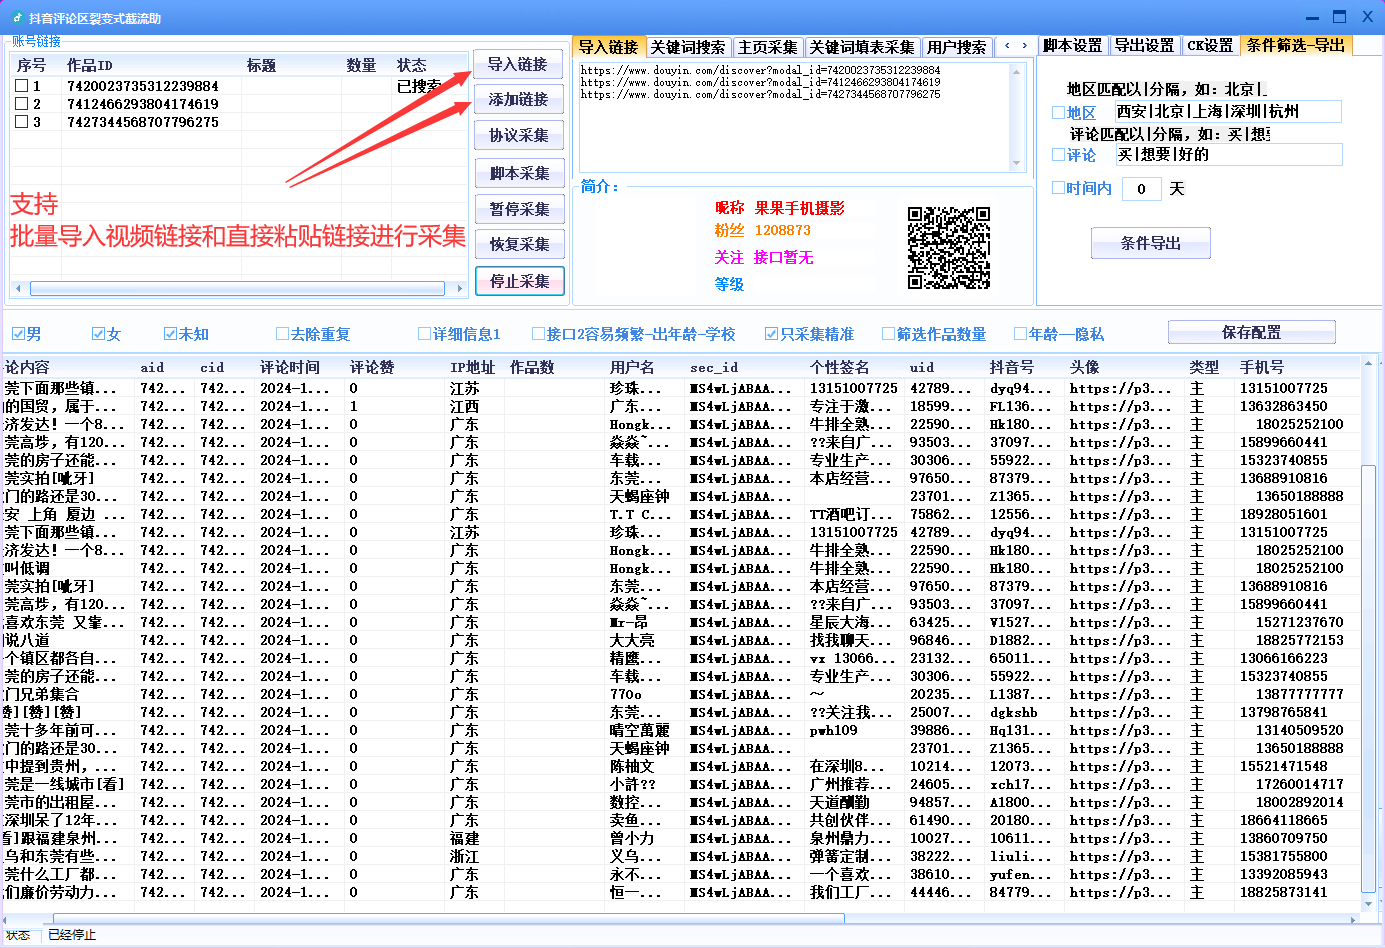Click 保存配置 to save configuration
This screenshot has width=1385, height=948.
(1252, 331)
